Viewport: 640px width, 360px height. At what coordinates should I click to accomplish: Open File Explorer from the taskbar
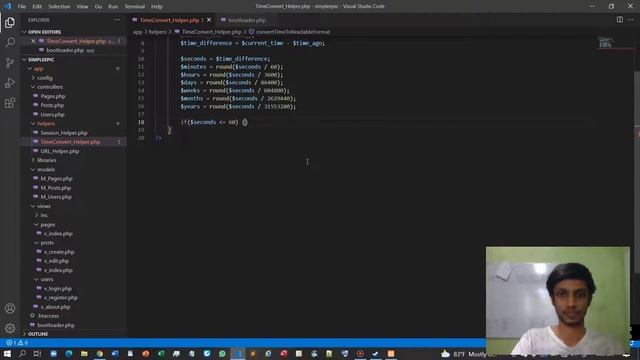84,353
